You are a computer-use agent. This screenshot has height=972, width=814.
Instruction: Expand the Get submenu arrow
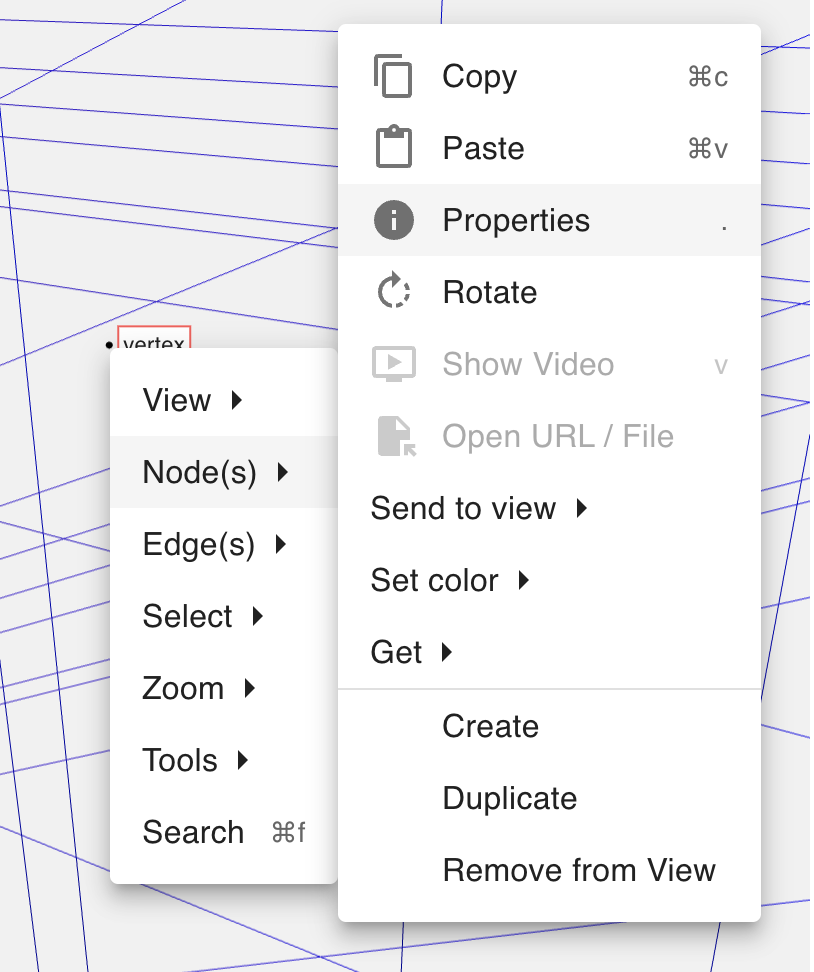click(x=447, y=652)
